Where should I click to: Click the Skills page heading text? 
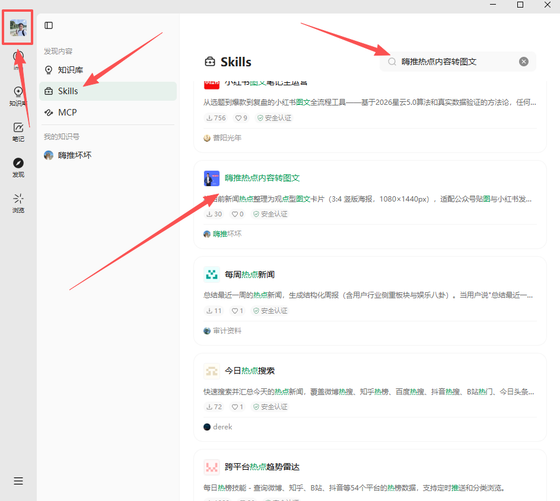coord(236,62)
